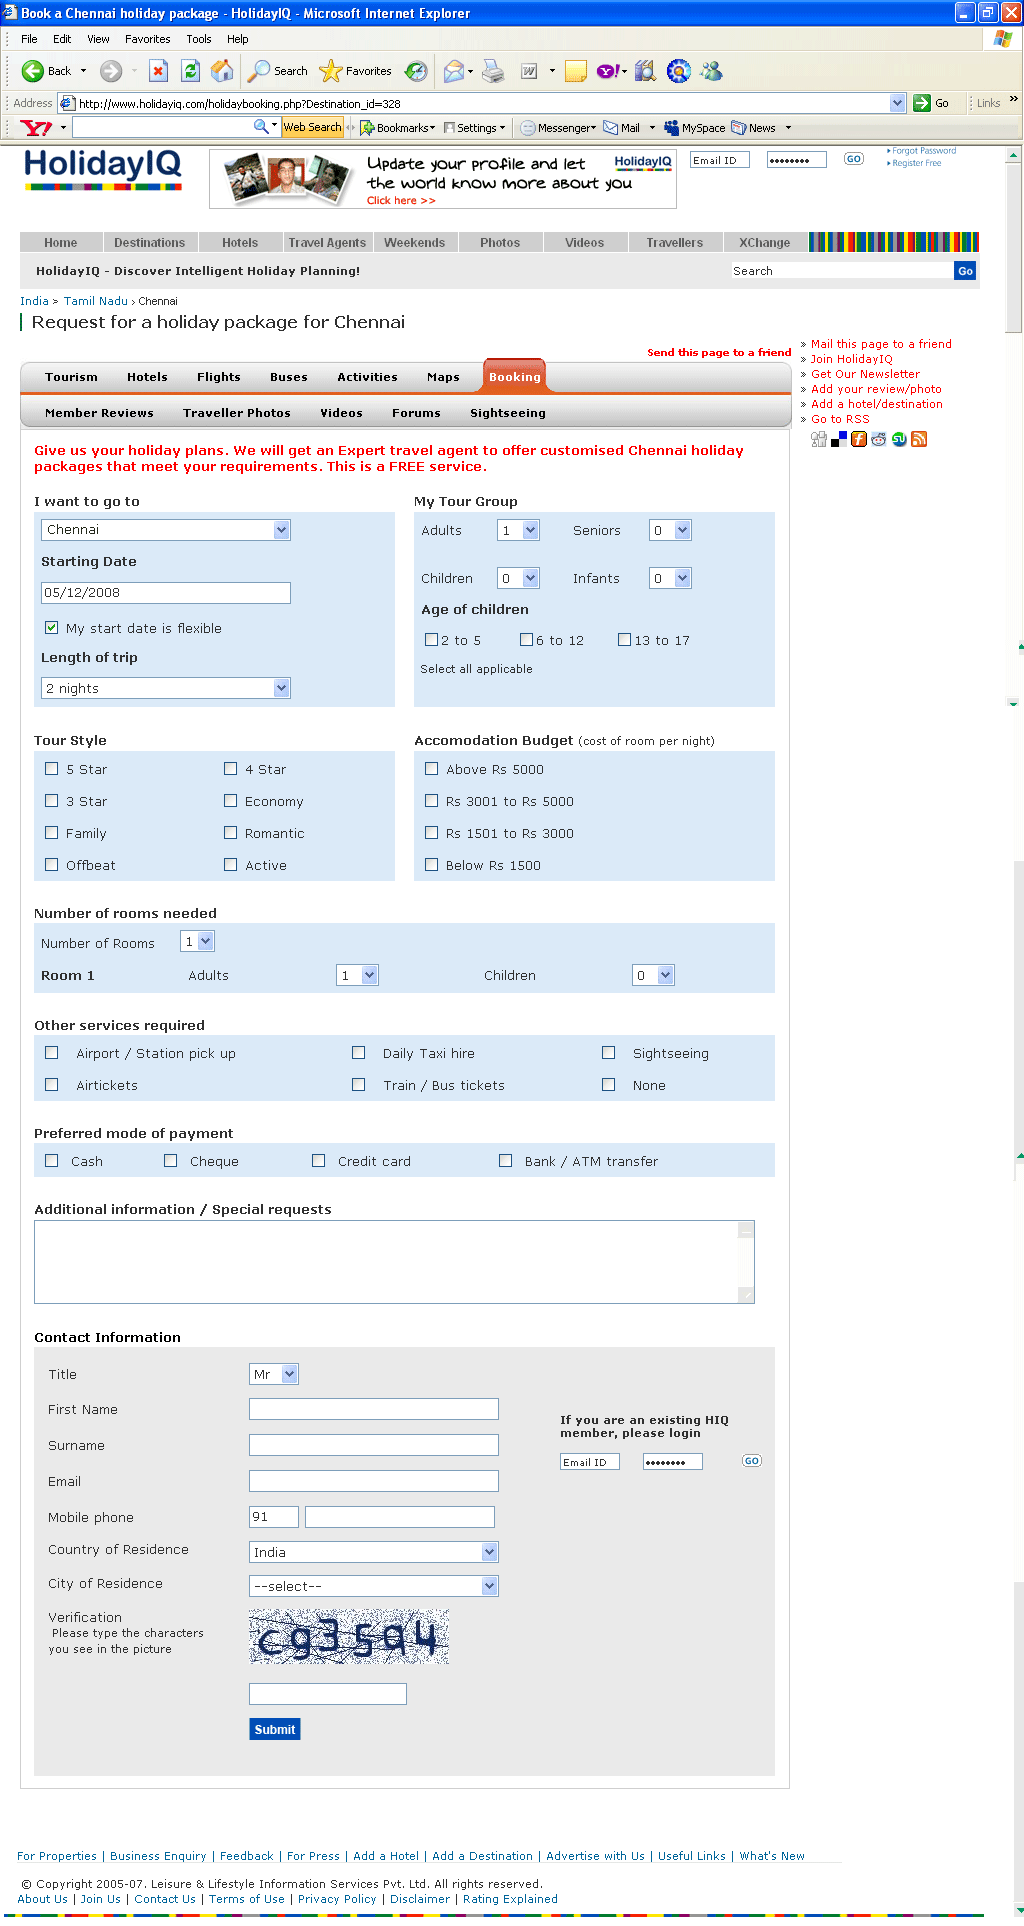
Task: Stop page loading with red X icon
Action: tap(158, 71)
